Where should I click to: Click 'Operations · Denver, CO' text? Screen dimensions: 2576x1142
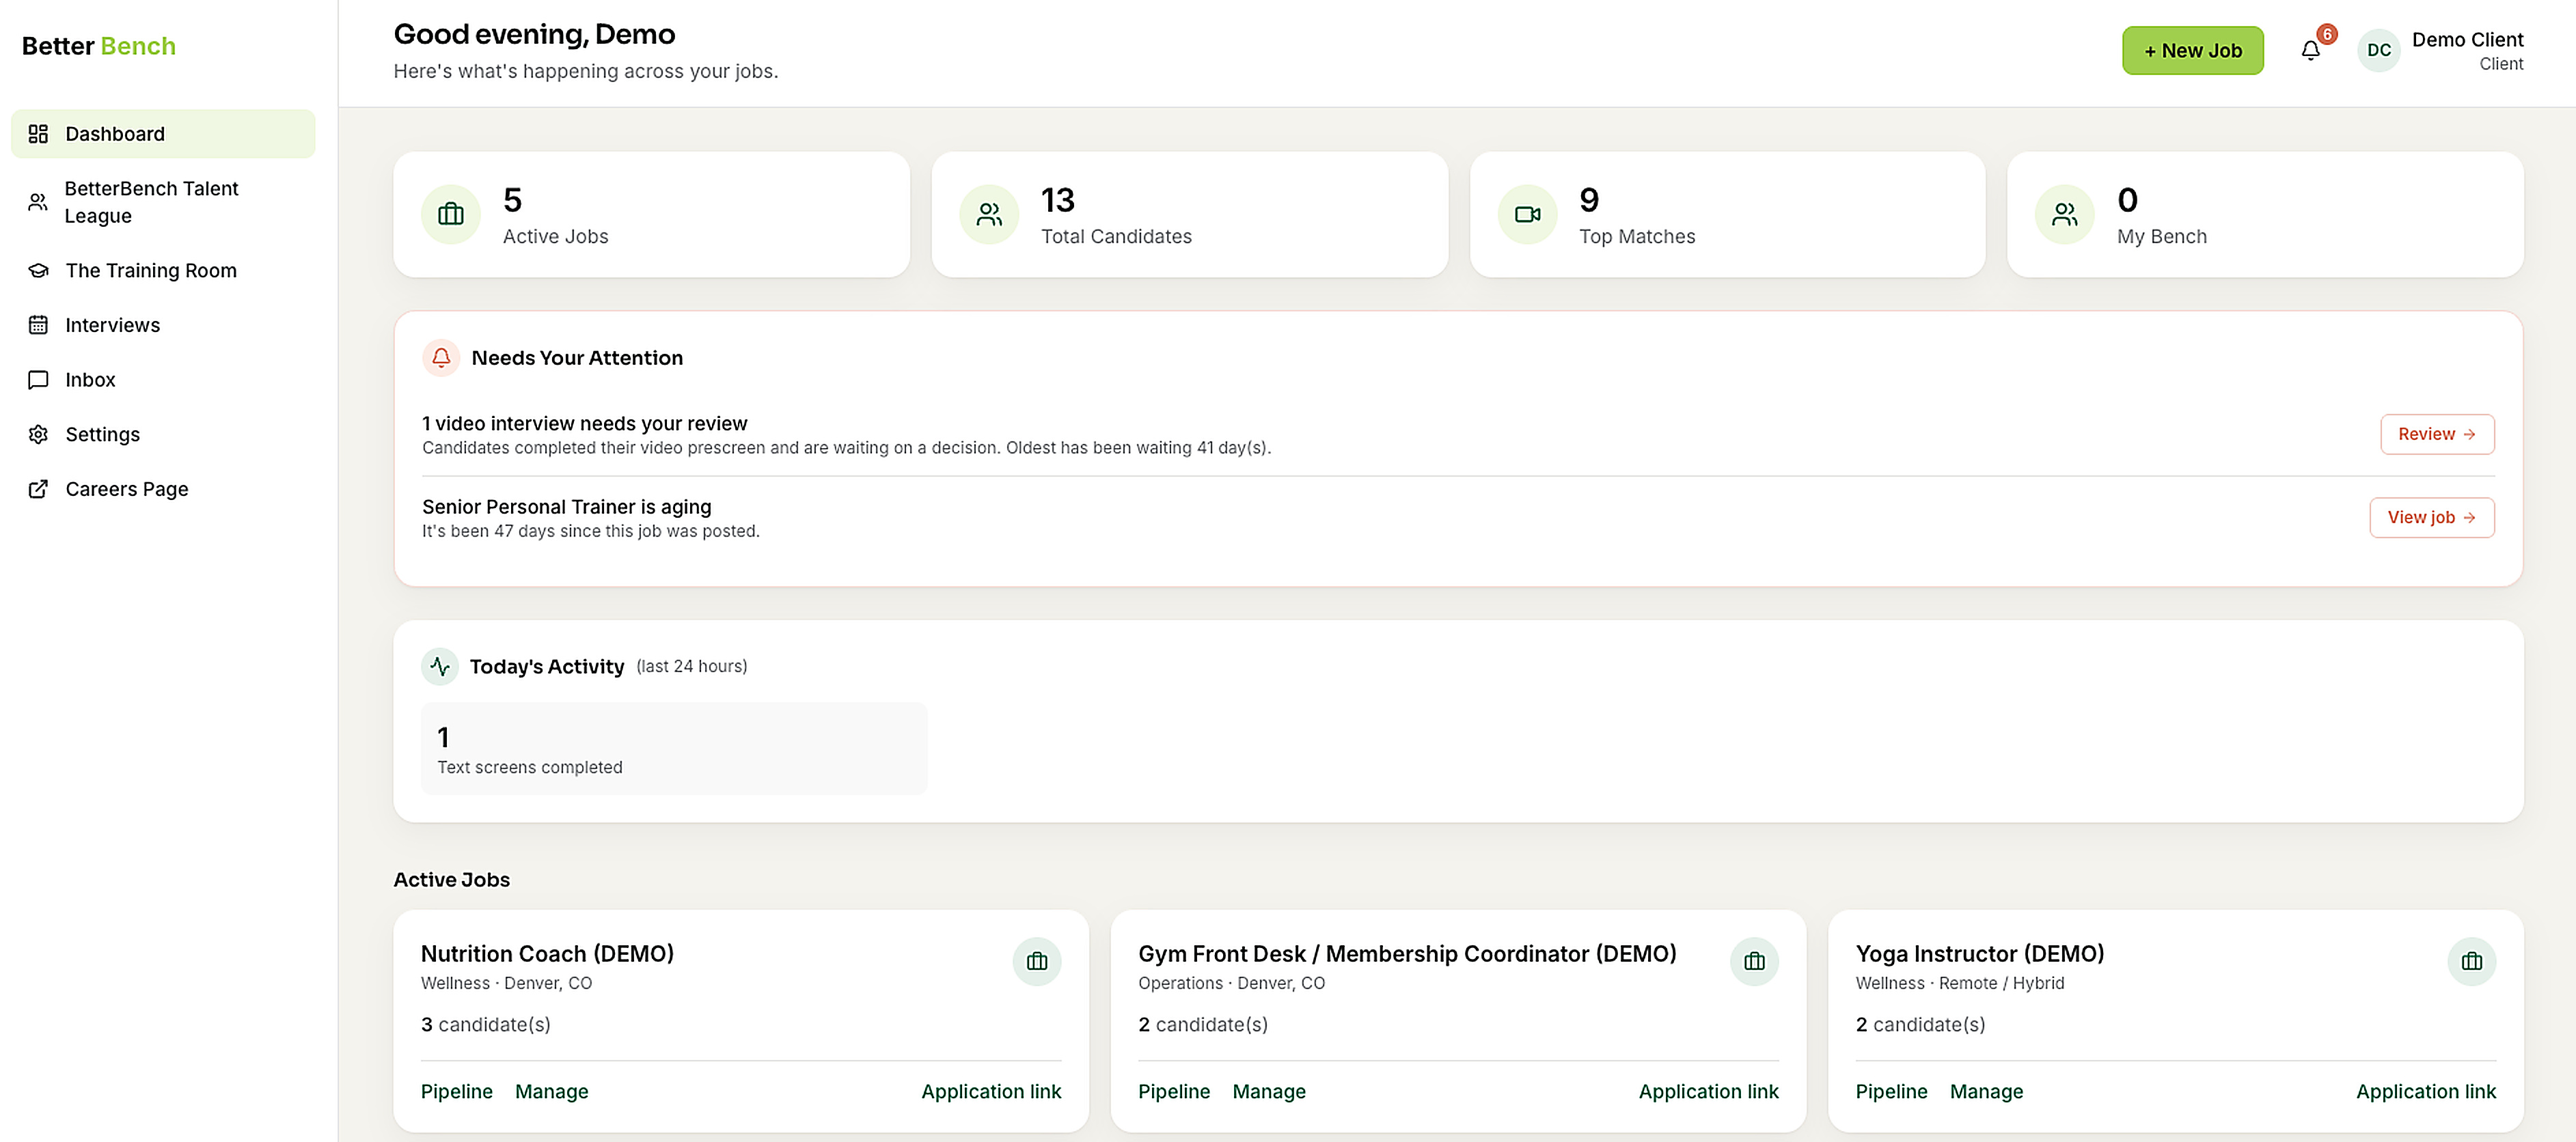1231,984
